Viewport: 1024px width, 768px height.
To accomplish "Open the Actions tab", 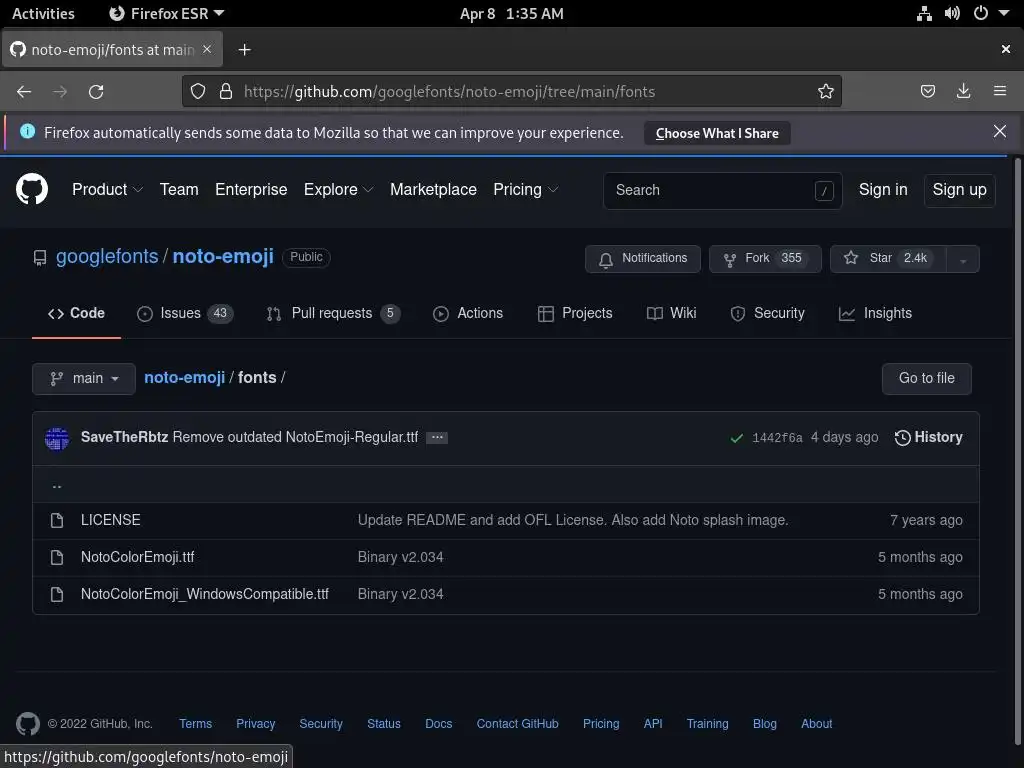I will click(468, 313).
